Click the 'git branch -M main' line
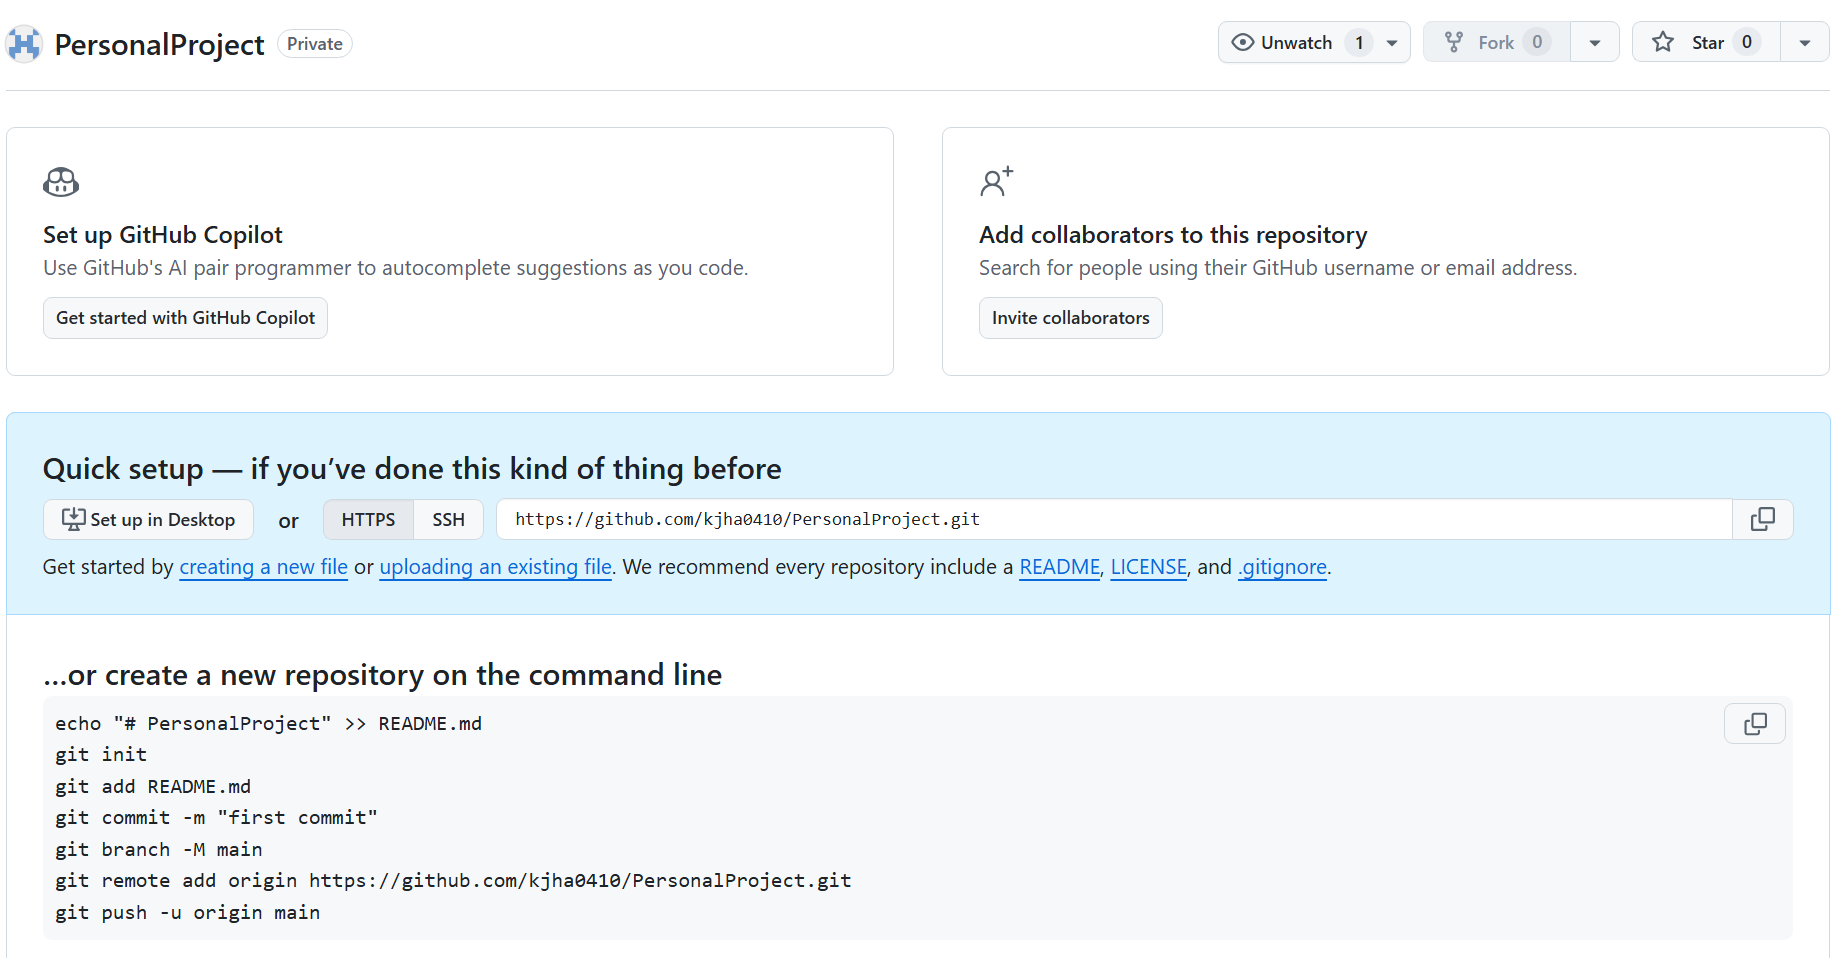Screen dimensions: 1843x958 (x=159, y=850)
